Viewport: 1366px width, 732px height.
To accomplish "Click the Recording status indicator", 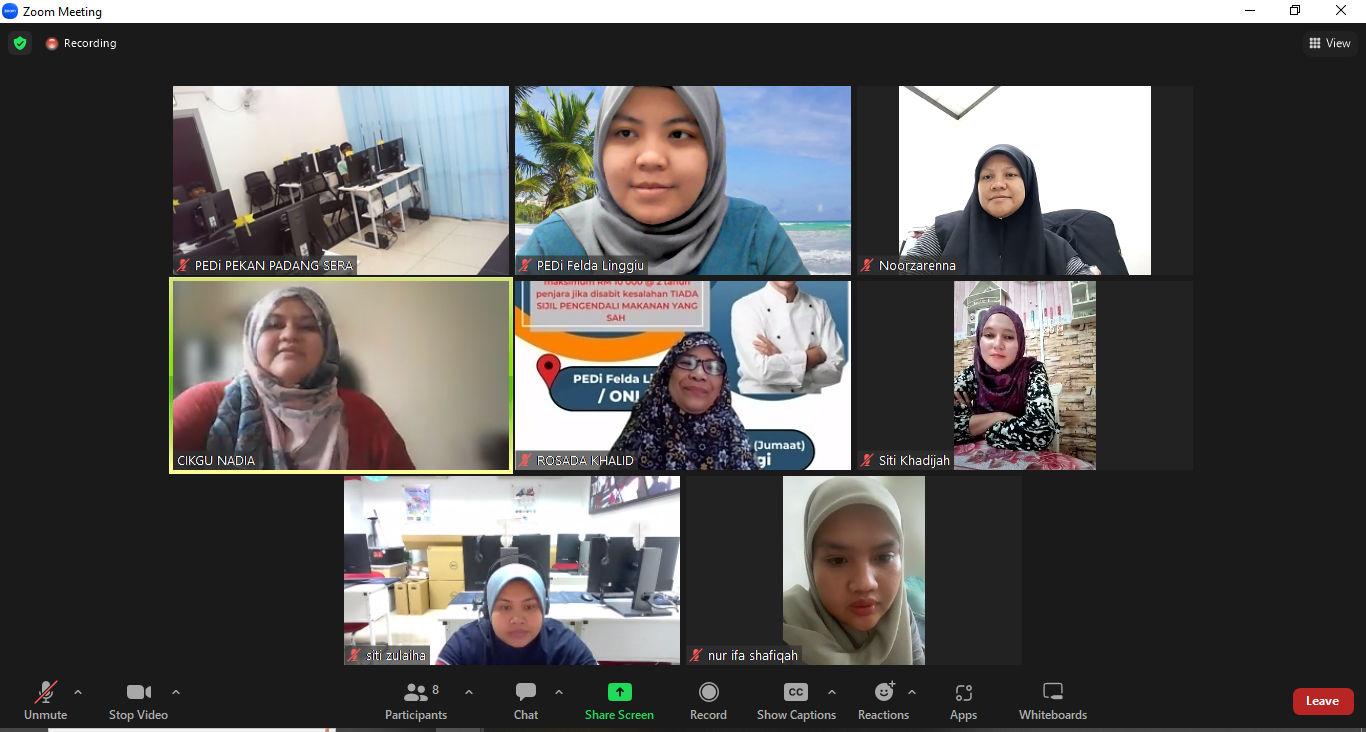I will click(81, 43).
